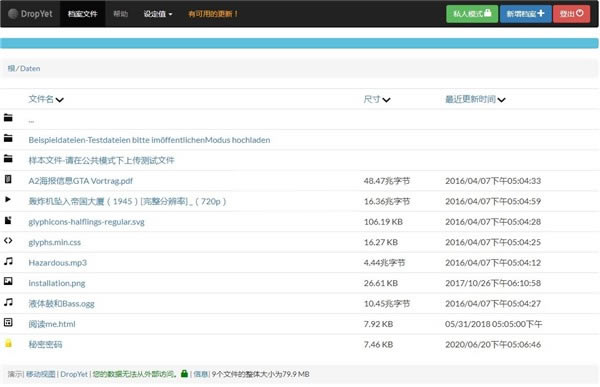
Task: Click the parent folder icon in first row
Action: click(8, 118)
